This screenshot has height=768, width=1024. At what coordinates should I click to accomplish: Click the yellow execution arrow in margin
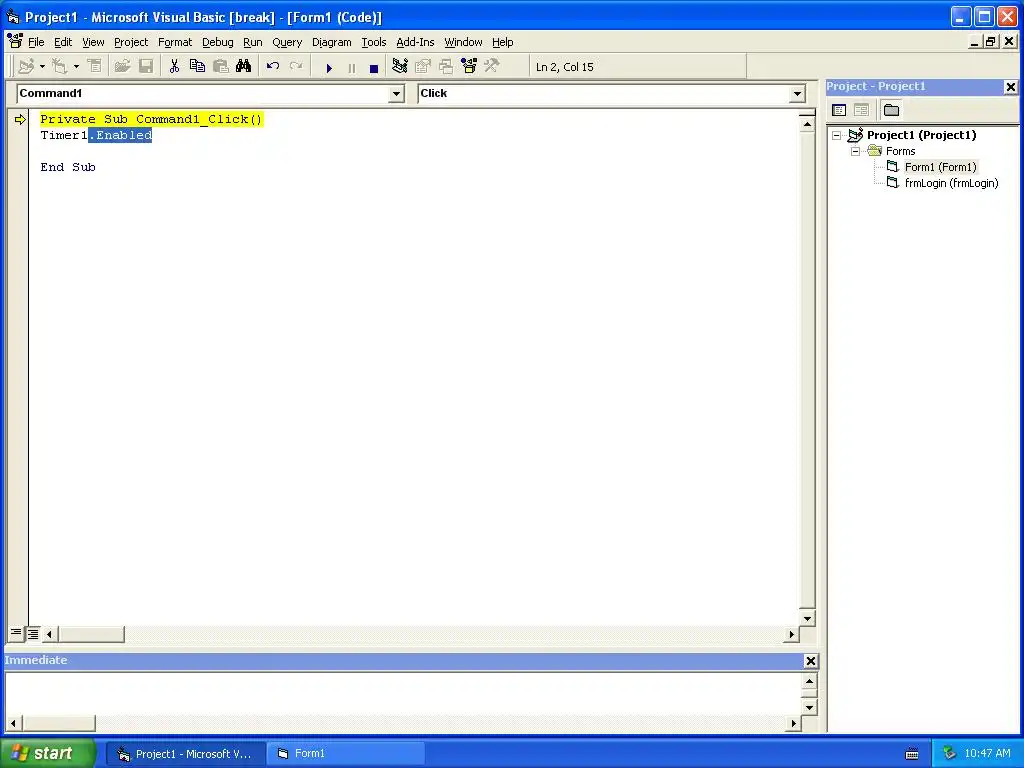click(x=20, y=120)
